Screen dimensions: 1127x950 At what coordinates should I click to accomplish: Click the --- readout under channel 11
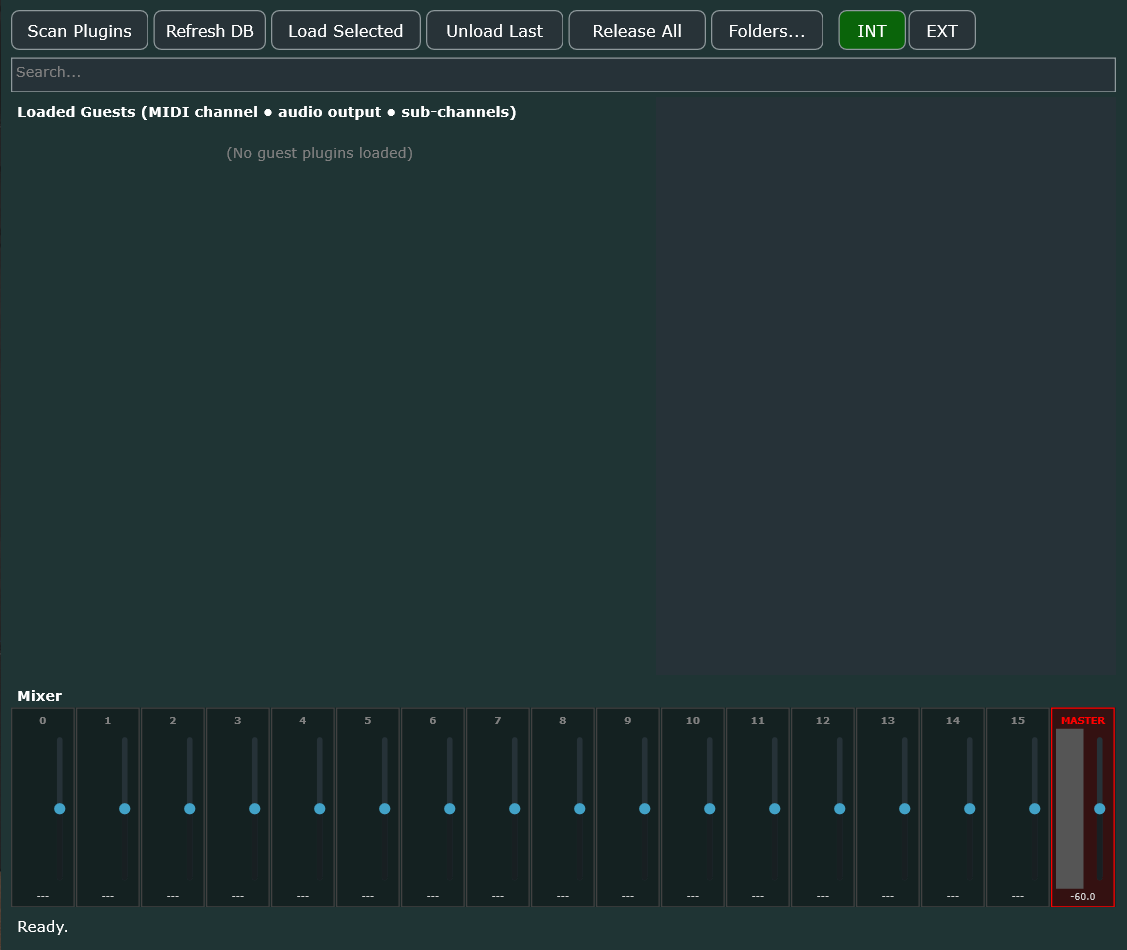coord(758,896)
